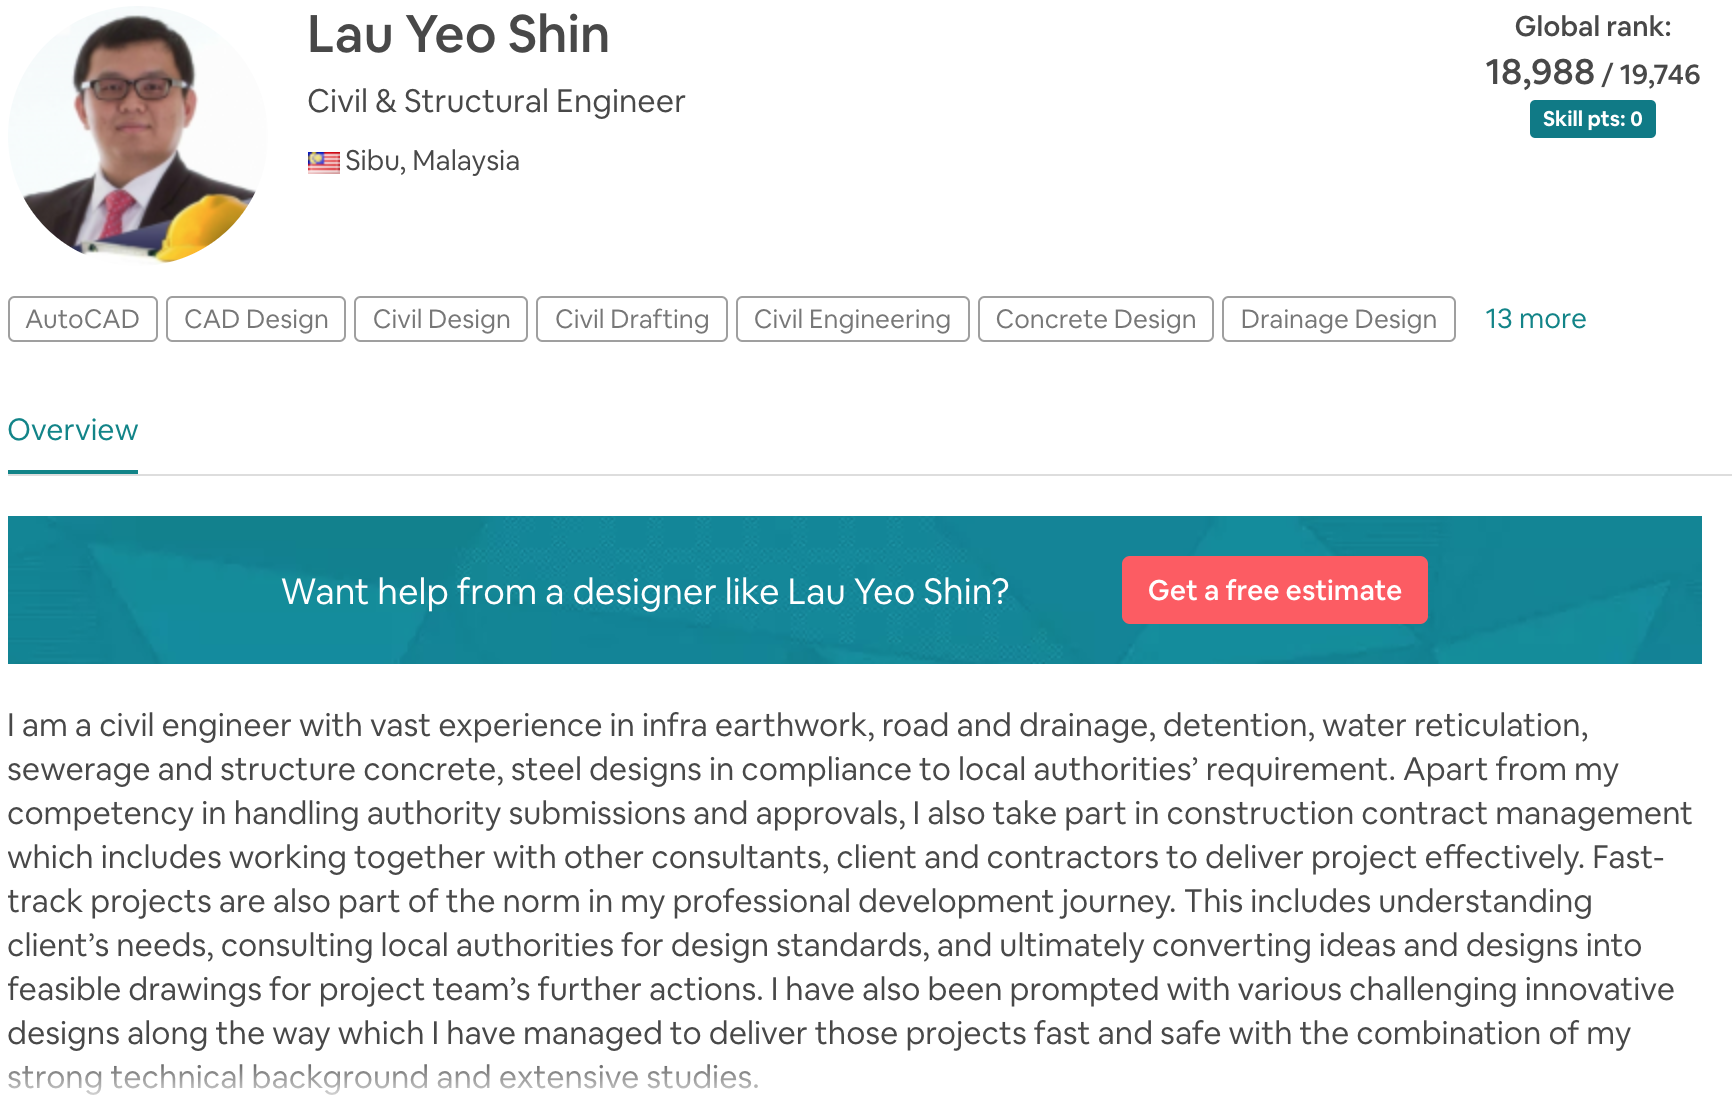The image size is (1732, 1110).
Task: Expand the 13 more skills list
Action: pos(1536,318)
